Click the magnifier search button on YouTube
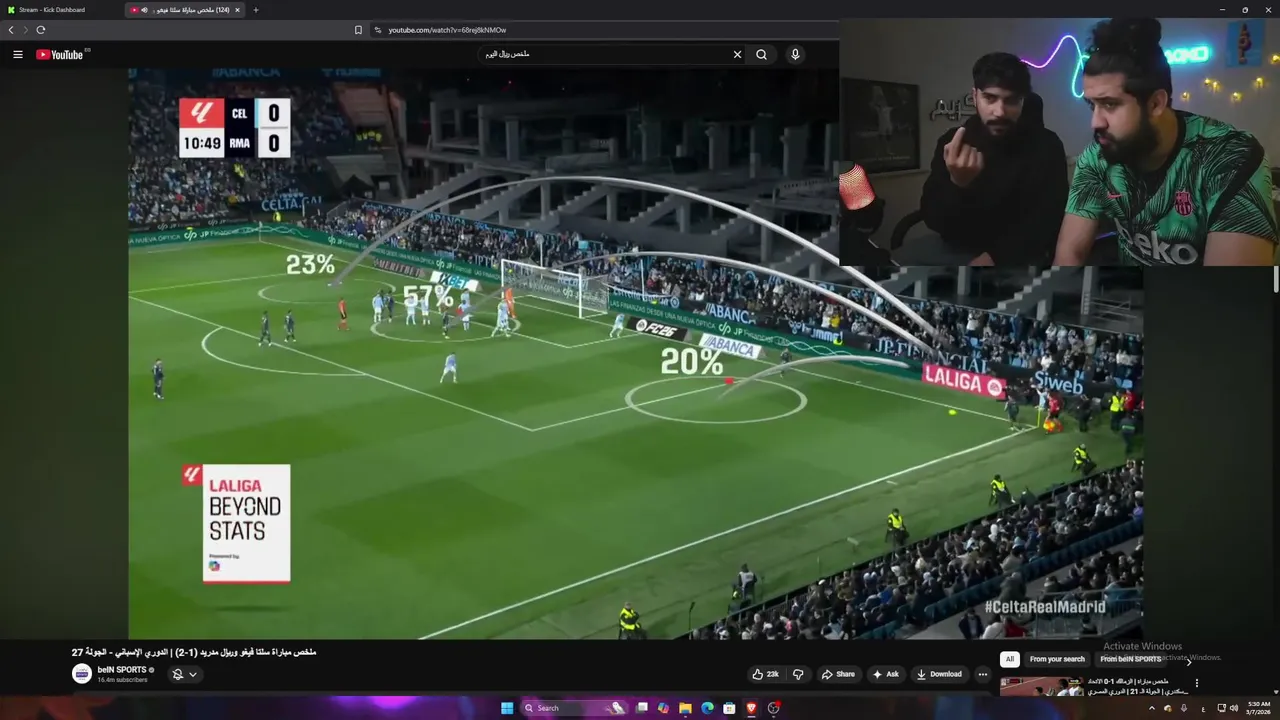 [762, 55]
